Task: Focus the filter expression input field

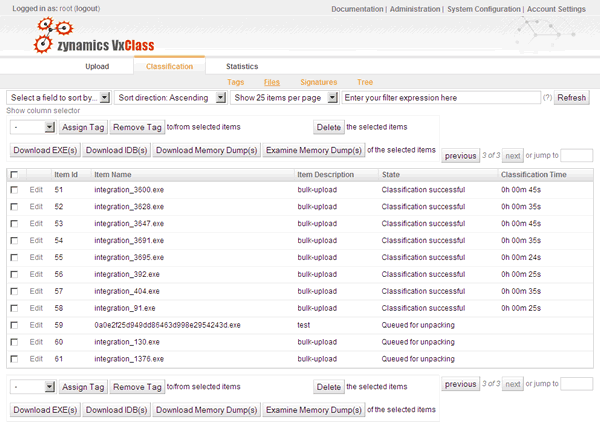Action: (438, 98)
